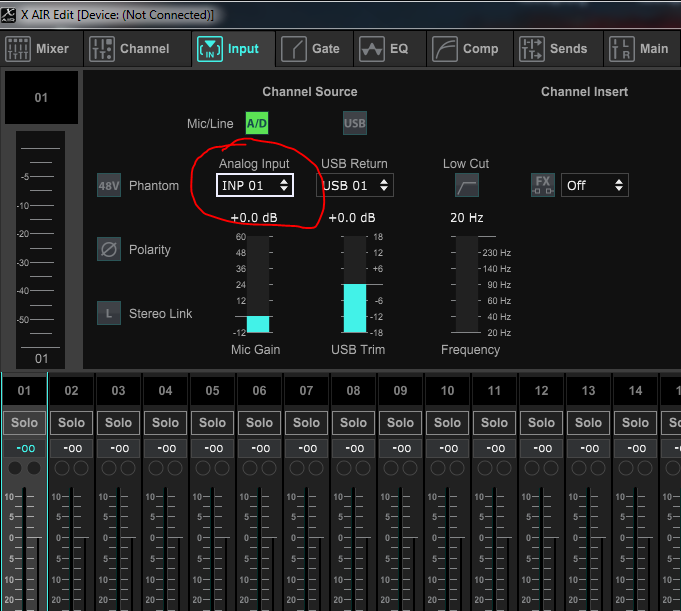Solo channel 14

[635, 423]
